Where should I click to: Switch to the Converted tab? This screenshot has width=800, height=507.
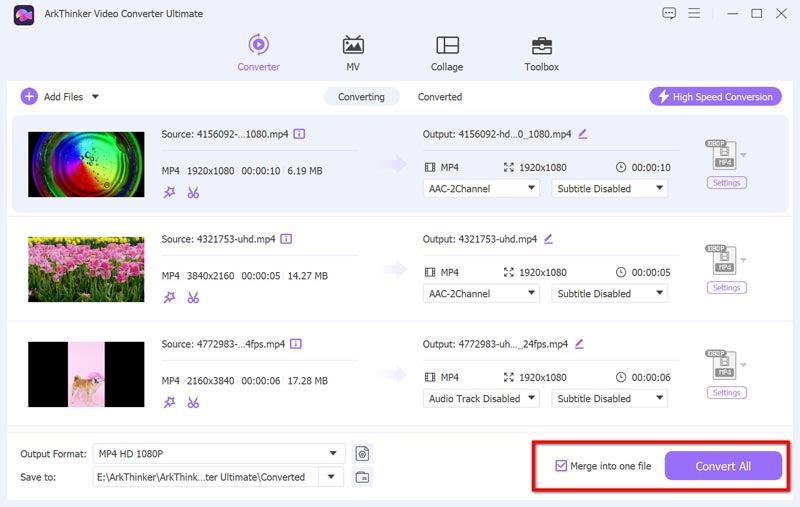[440, 97]
